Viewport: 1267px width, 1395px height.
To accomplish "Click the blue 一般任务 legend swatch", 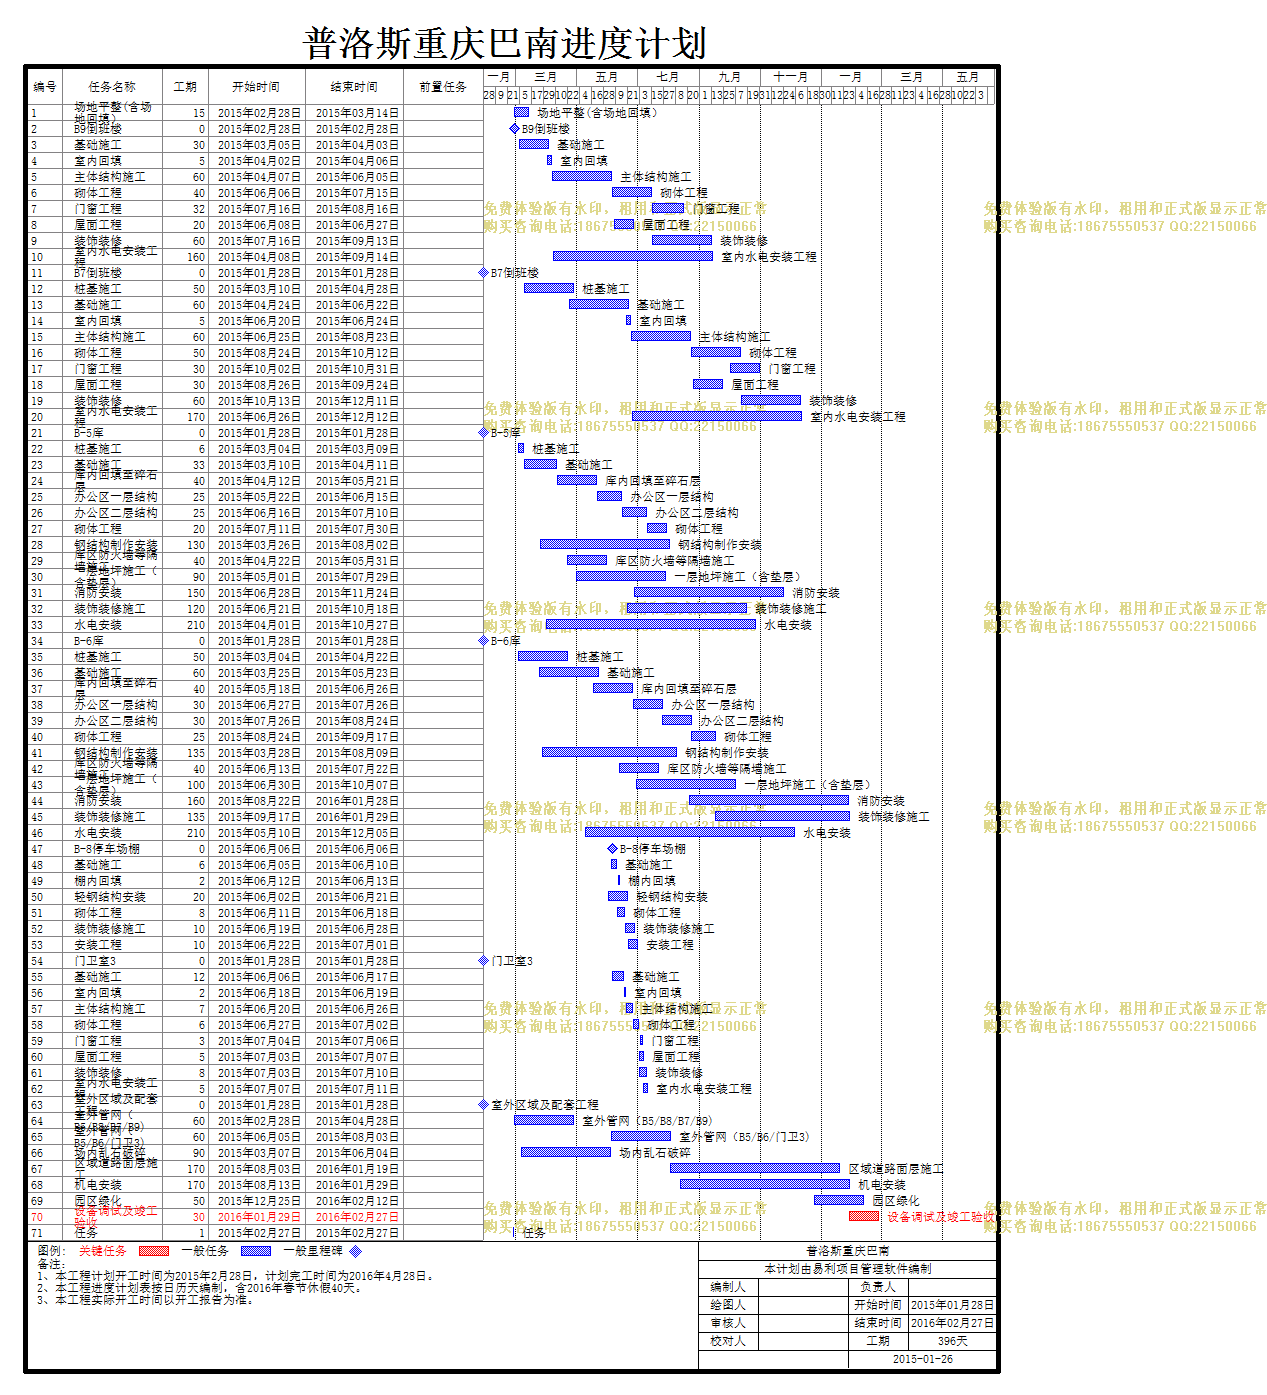I will coord(256,1251).
